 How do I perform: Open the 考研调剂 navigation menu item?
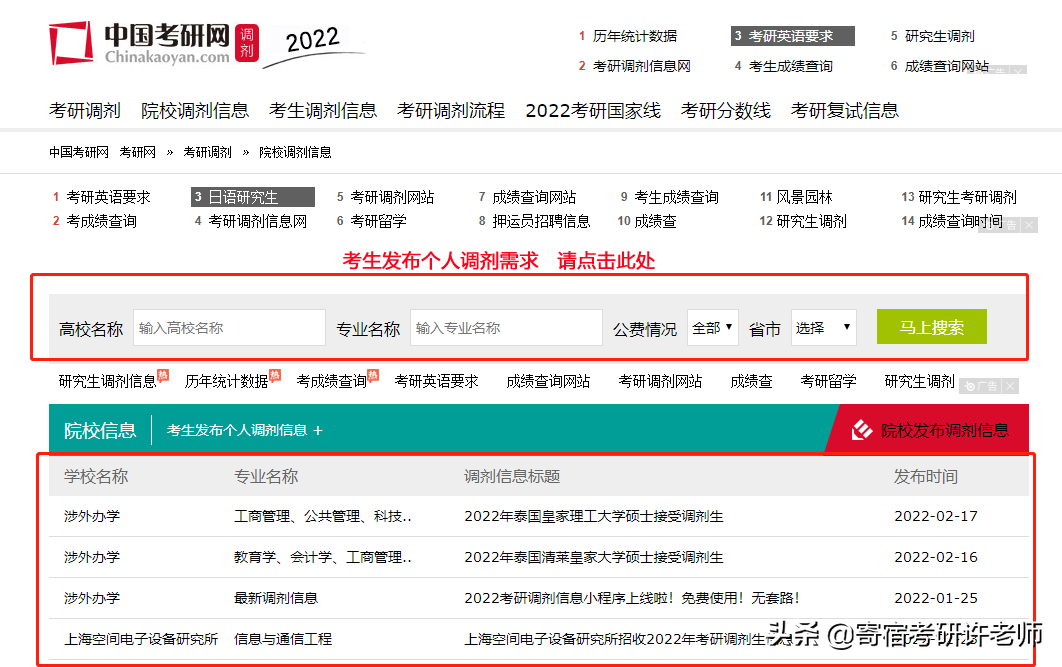pyautogui.click(x=85, y=110)
